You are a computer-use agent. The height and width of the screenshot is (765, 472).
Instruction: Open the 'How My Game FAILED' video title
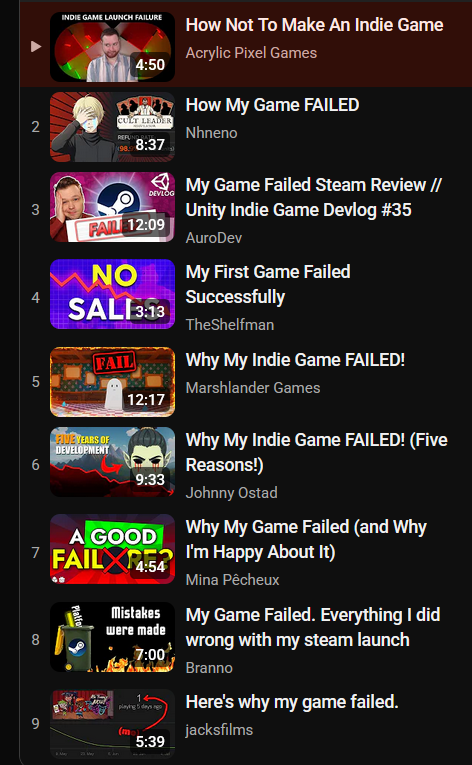[272, 105]
